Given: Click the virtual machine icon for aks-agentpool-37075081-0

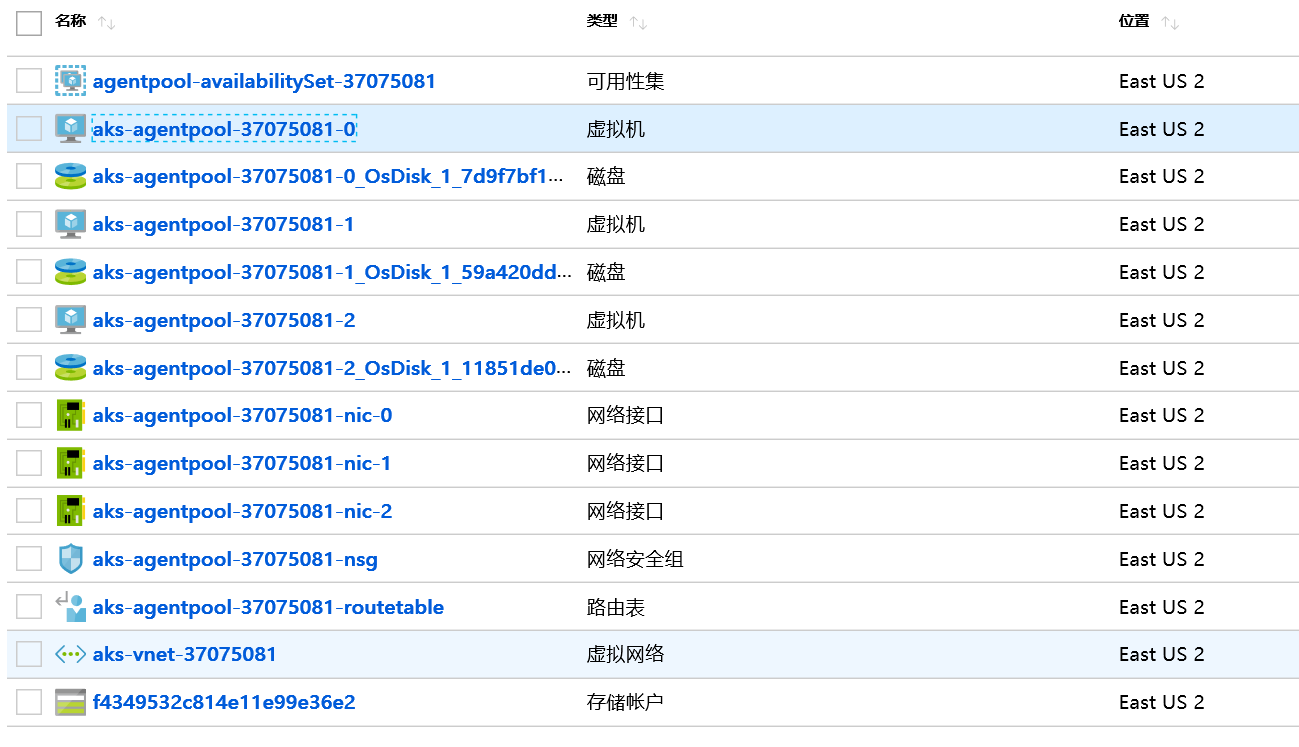Looking at the screenshot, I should [70, 128].
